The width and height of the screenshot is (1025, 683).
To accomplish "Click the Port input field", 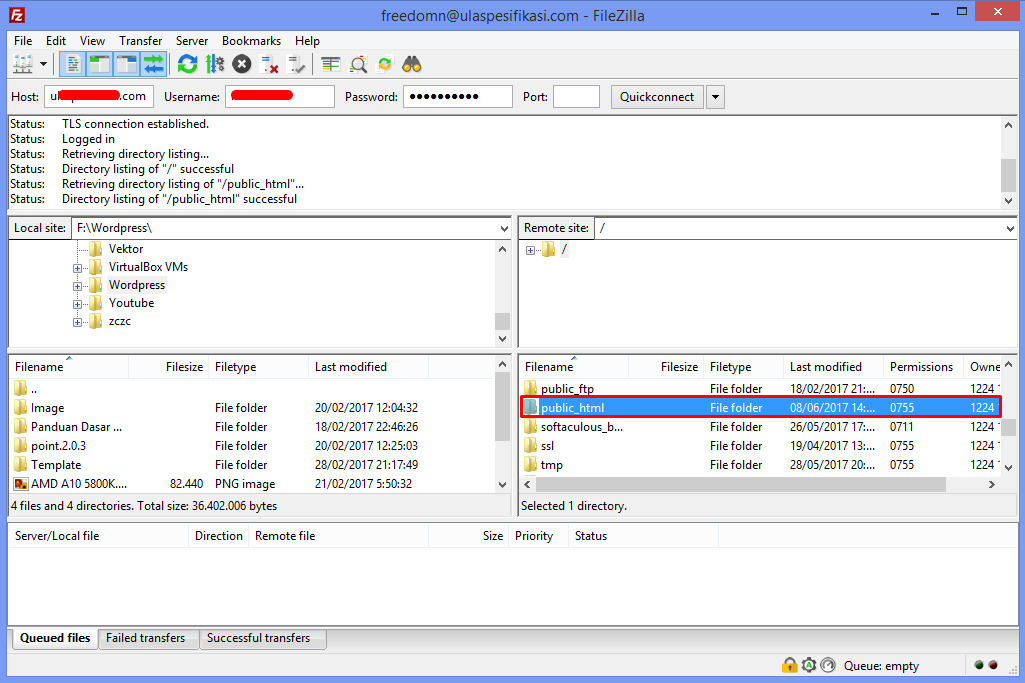I will click(576, 97).
